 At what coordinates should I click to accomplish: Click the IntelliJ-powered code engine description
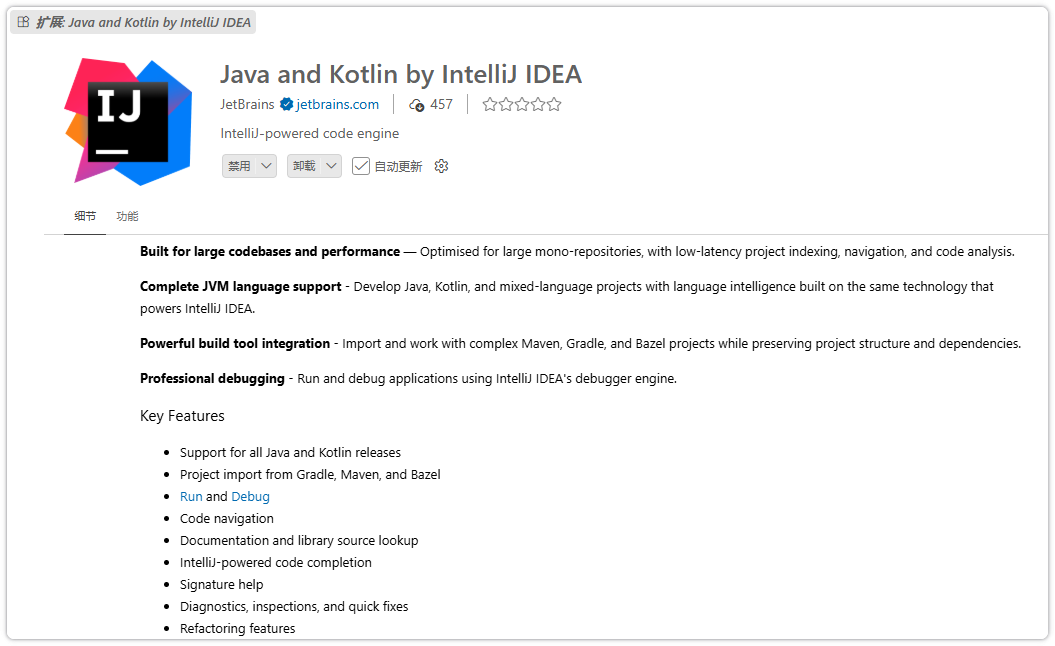tap(310, 133)
